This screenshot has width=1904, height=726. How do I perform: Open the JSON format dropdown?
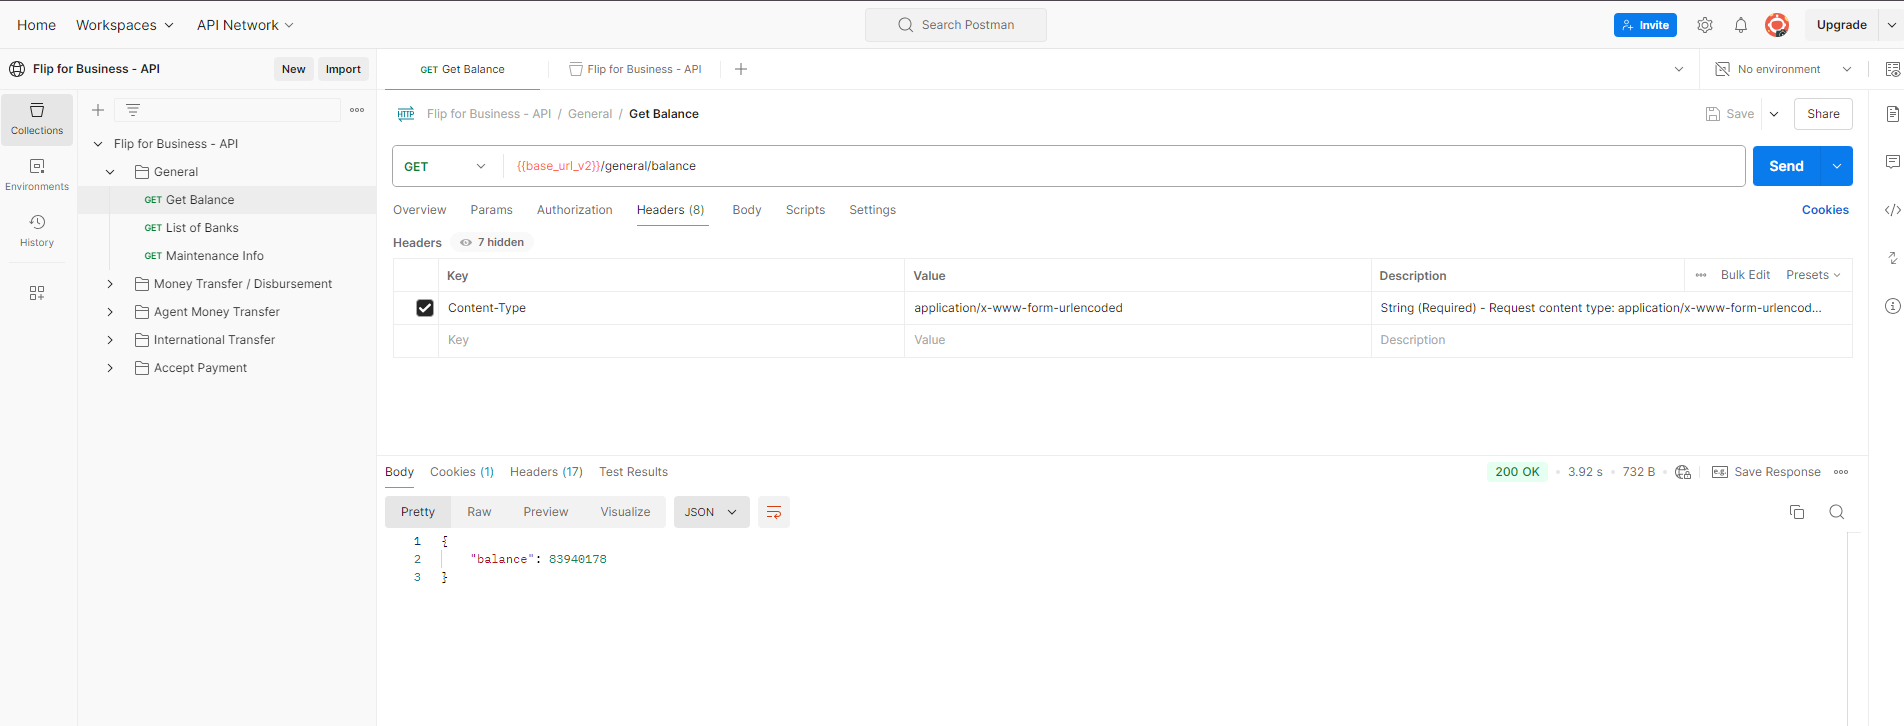[x=711, y=512]
